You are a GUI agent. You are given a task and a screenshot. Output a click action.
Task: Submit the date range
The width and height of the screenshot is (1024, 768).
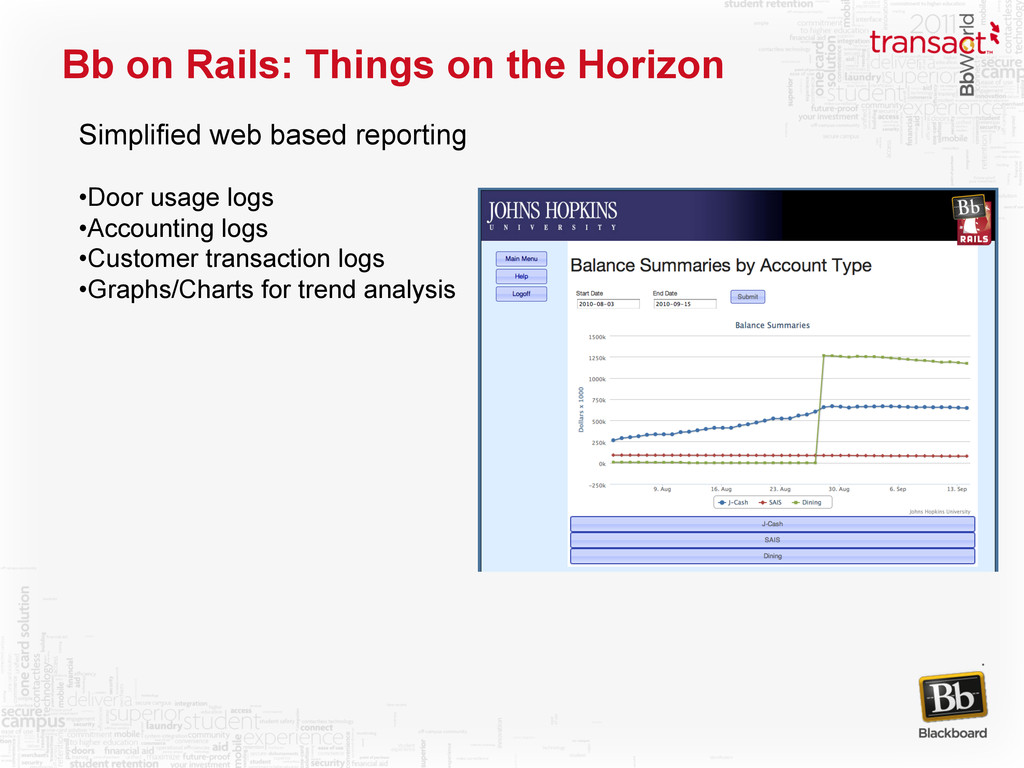[748, 296]
